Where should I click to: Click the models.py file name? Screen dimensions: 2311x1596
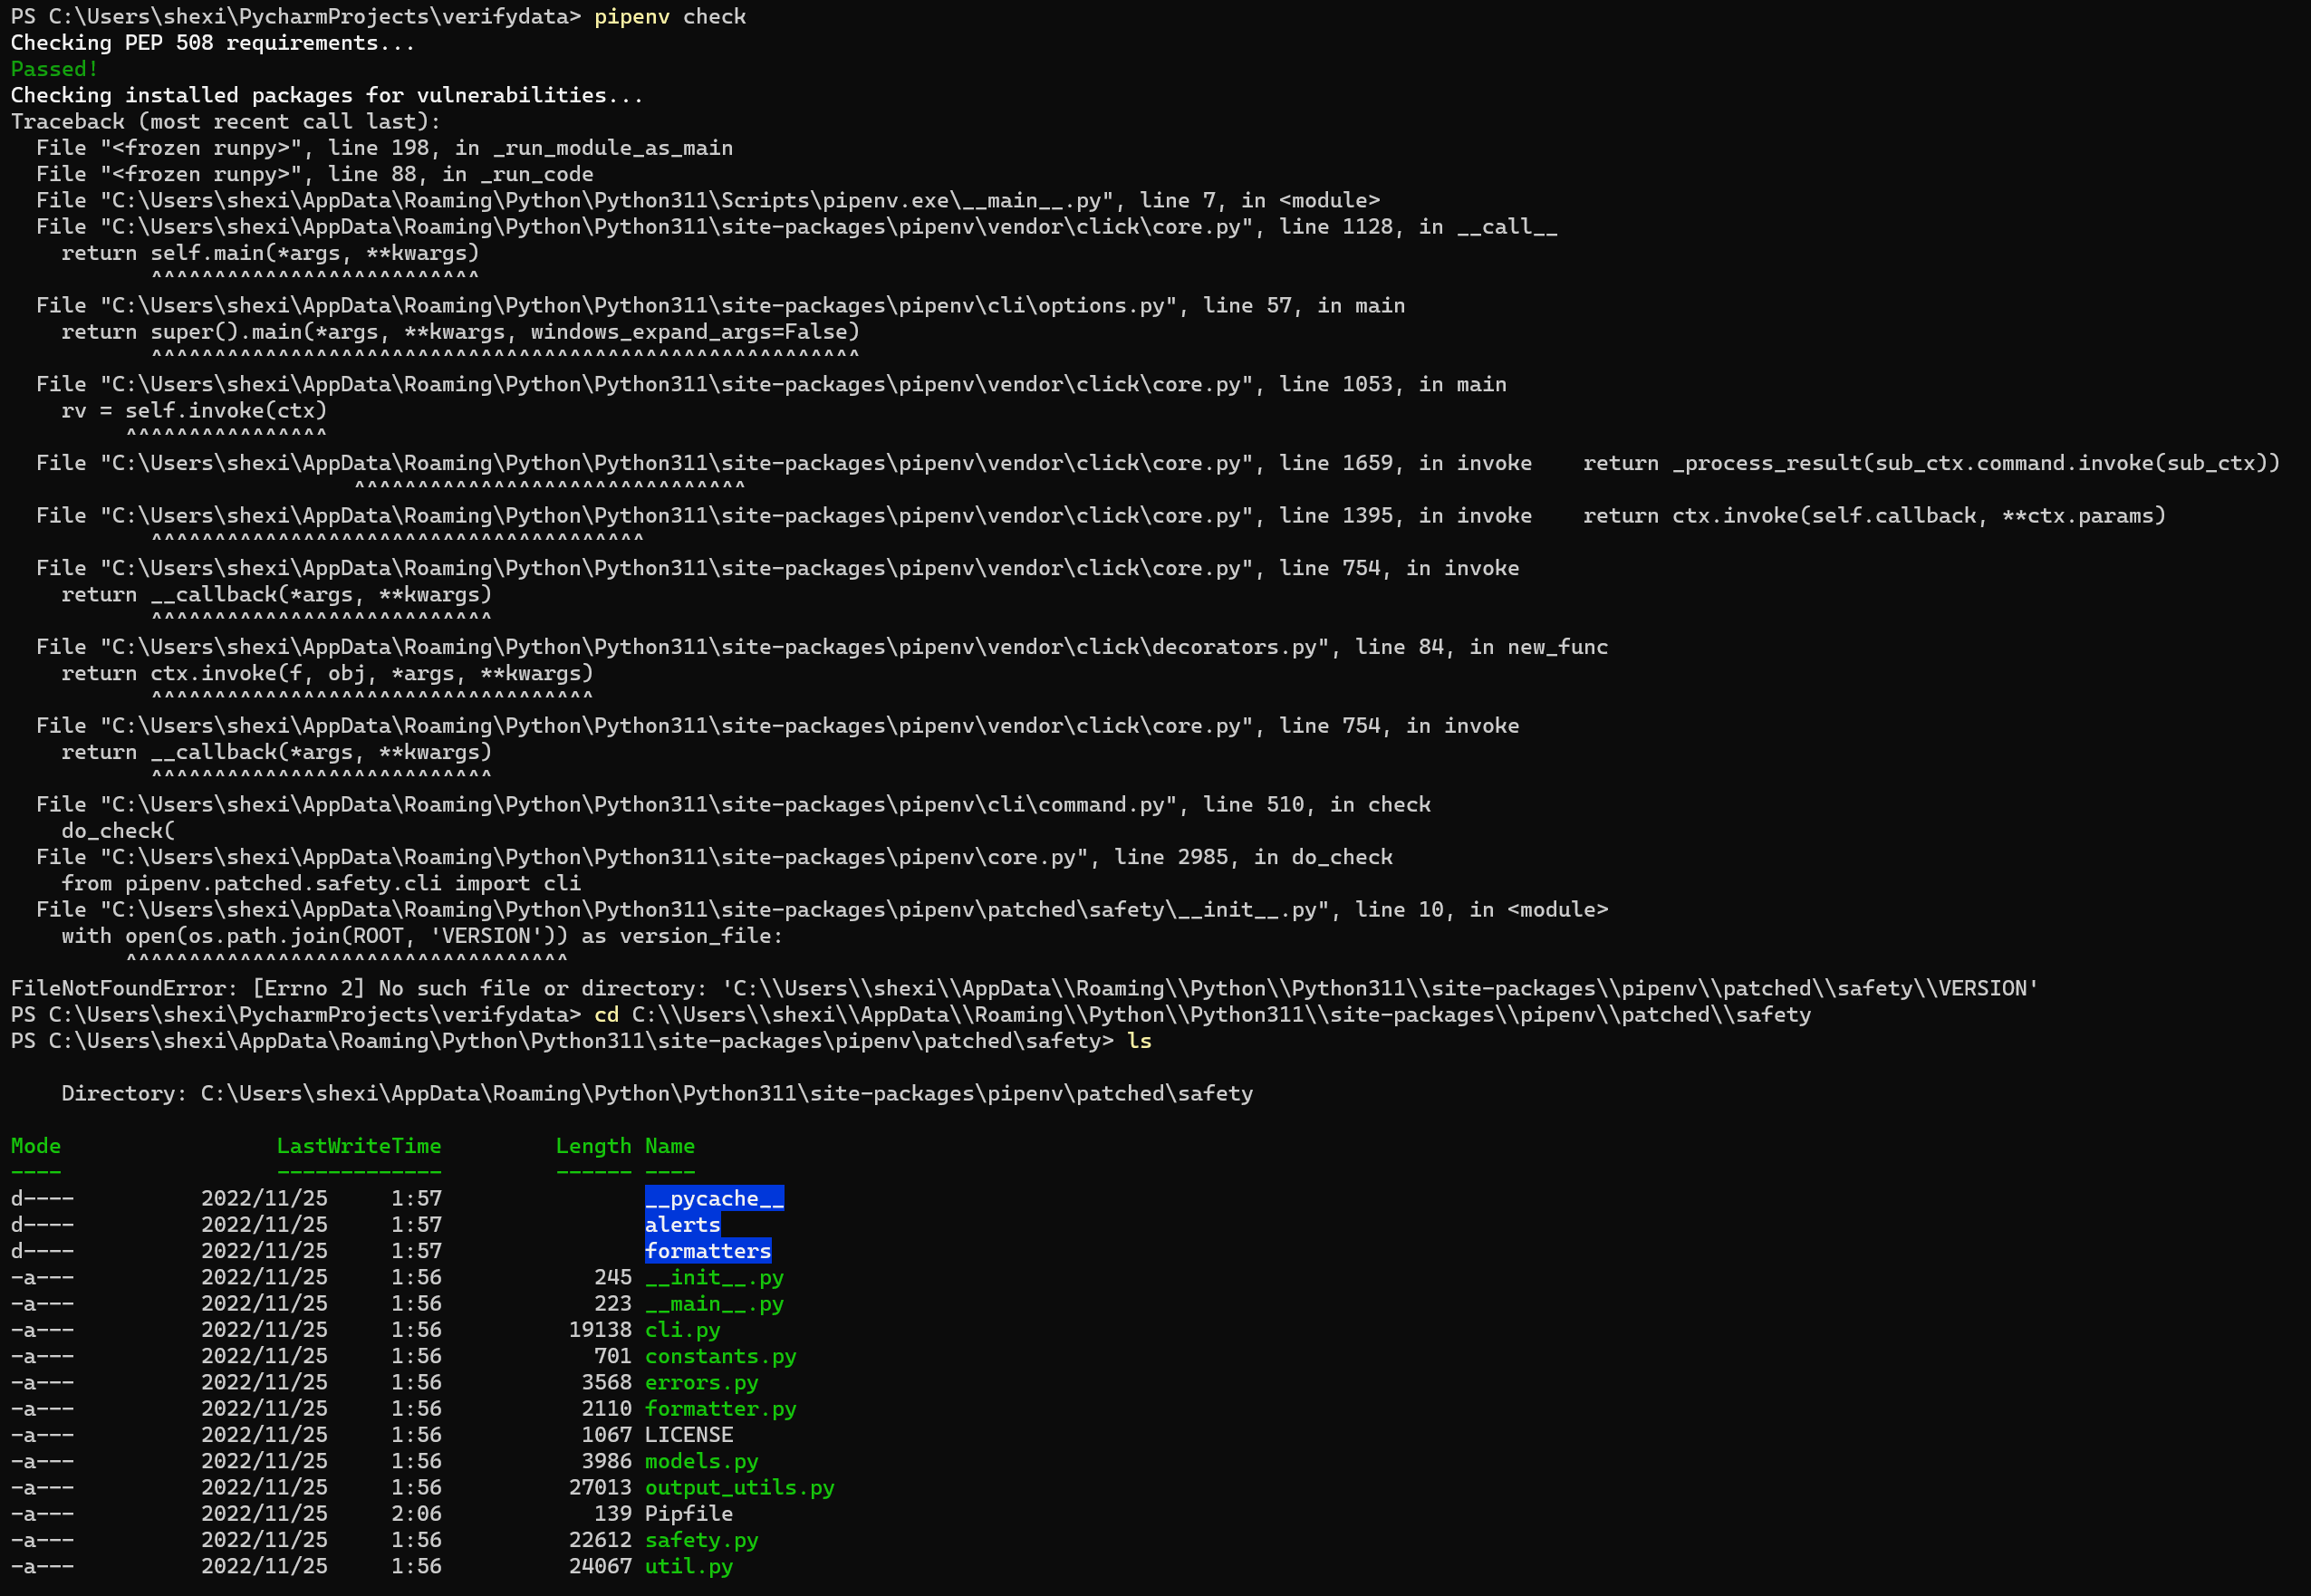(701, 1461)
